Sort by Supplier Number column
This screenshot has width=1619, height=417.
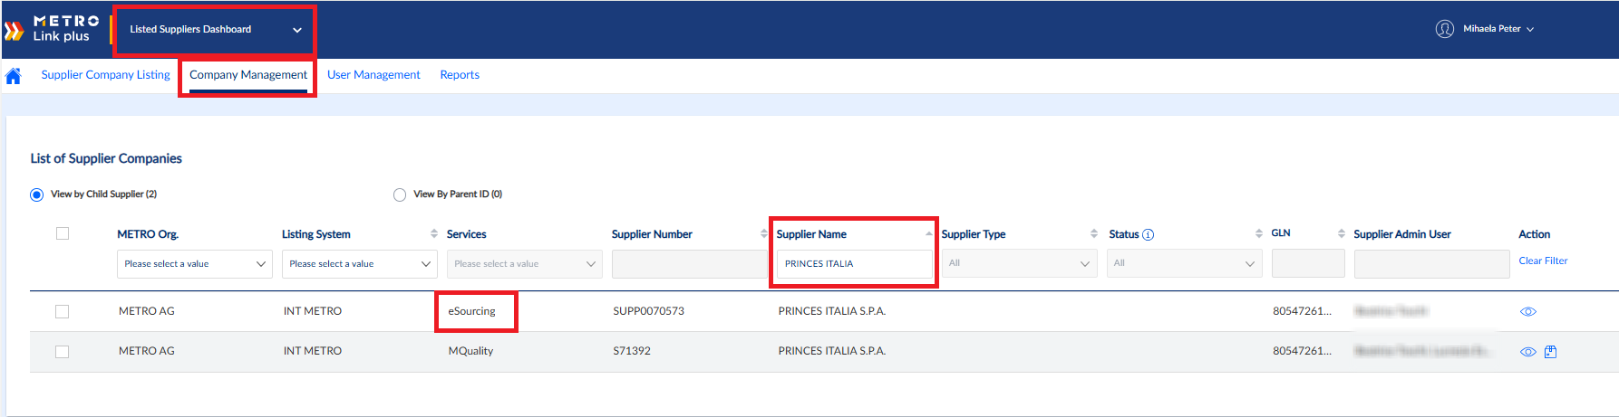tap(764, 234)
